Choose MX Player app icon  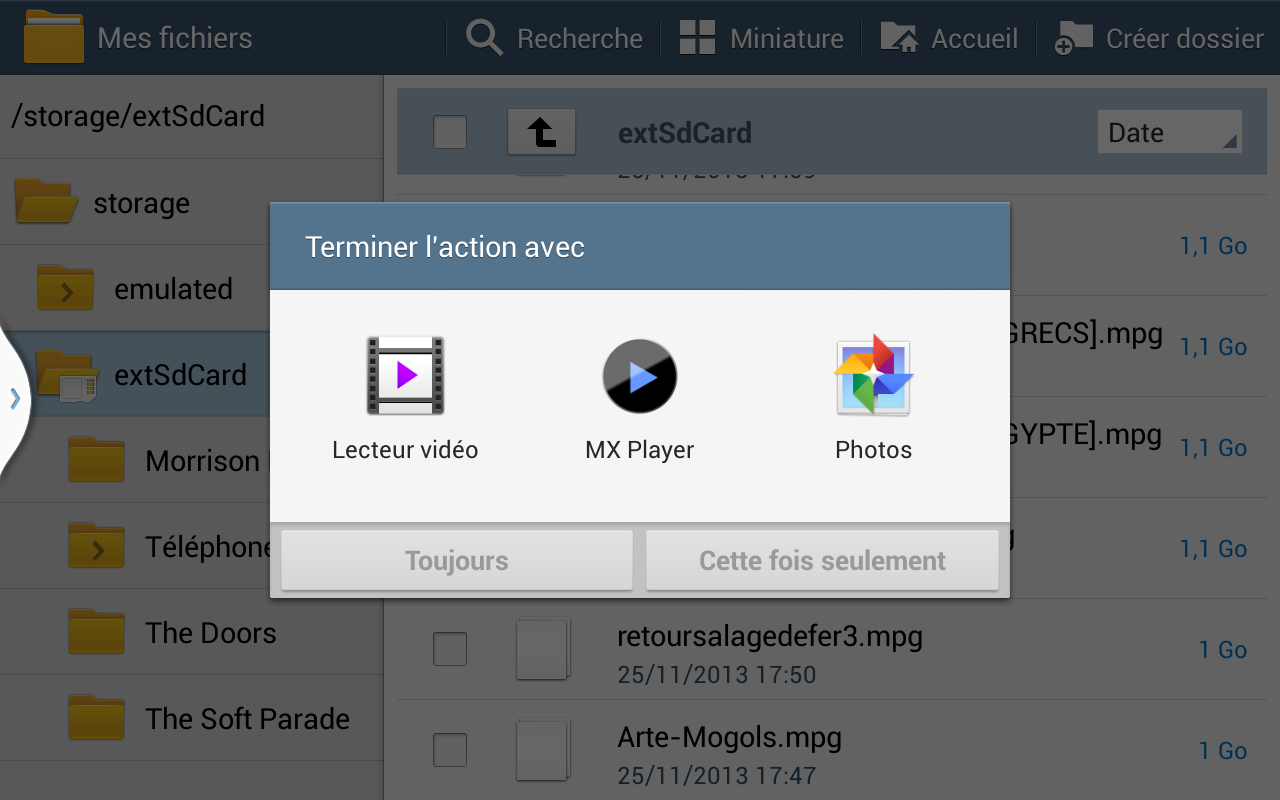point(640,376)
